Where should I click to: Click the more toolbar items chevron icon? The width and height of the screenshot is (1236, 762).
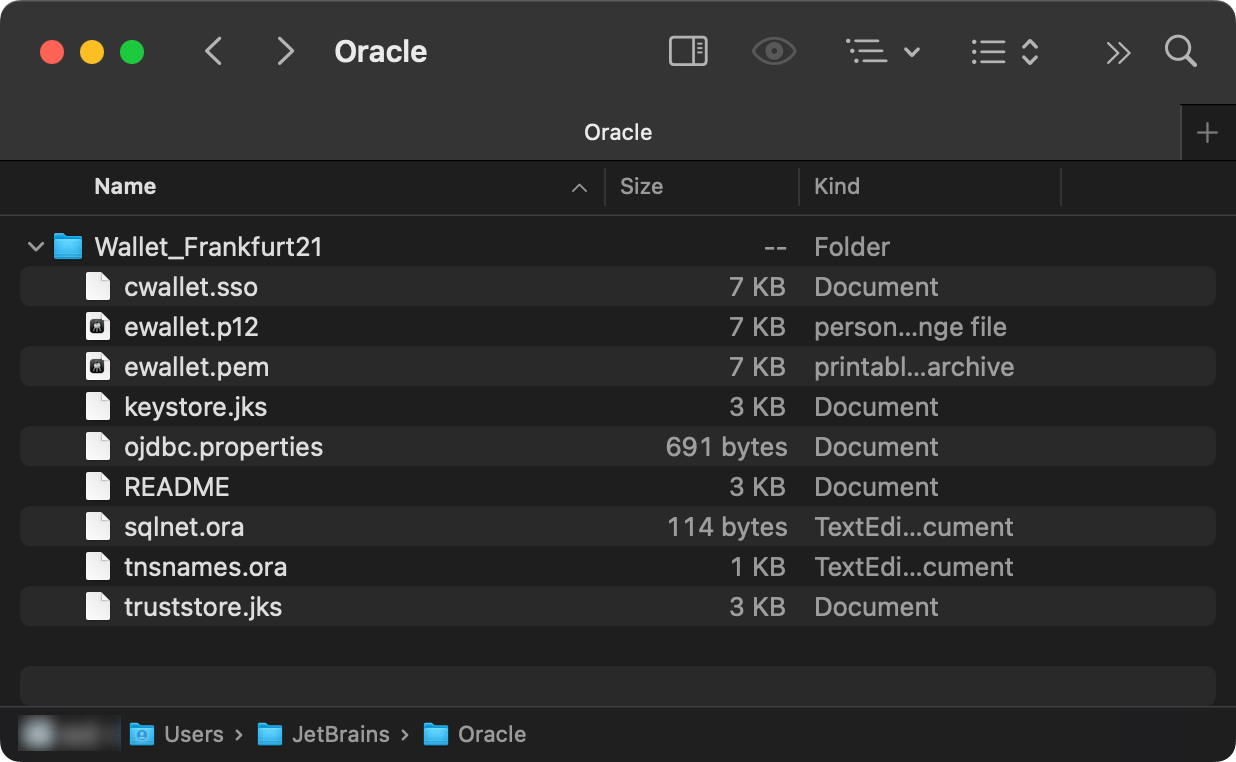1118,51
